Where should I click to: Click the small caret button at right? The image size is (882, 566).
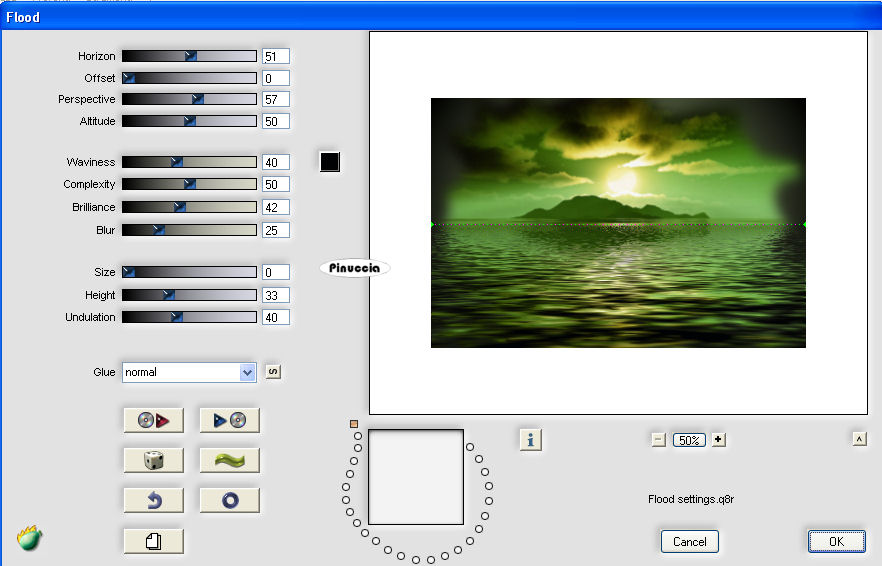click(x=860, y=439)
